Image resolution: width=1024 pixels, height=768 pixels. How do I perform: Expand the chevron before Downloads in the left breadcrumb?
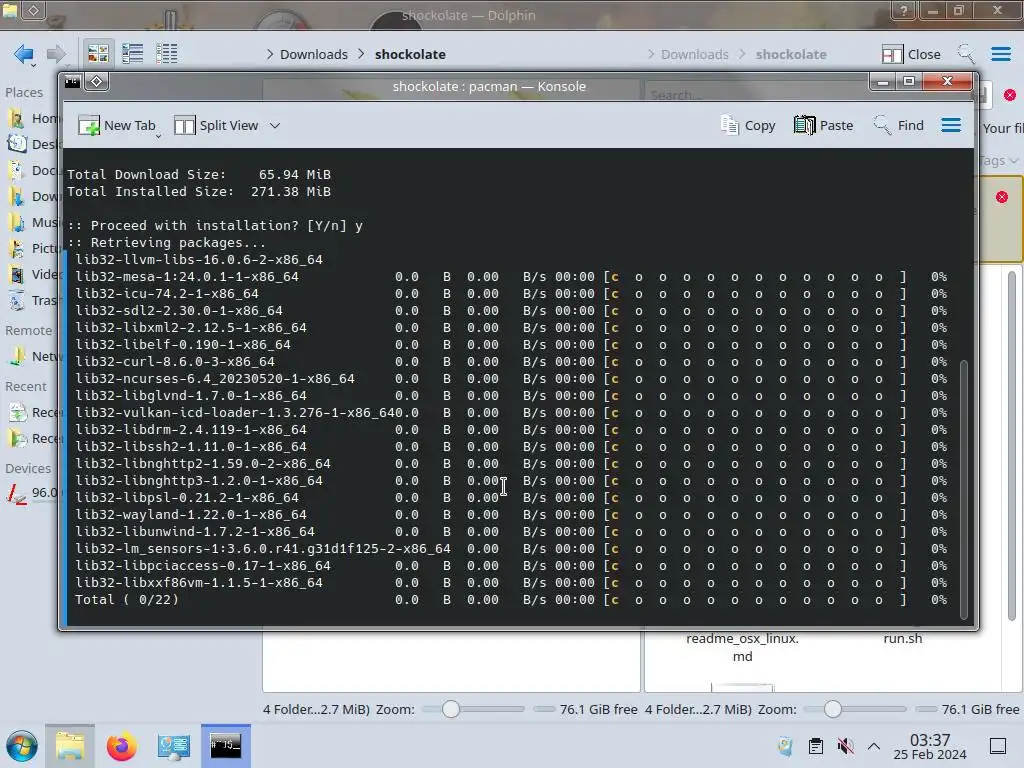(x=270, y=54)
